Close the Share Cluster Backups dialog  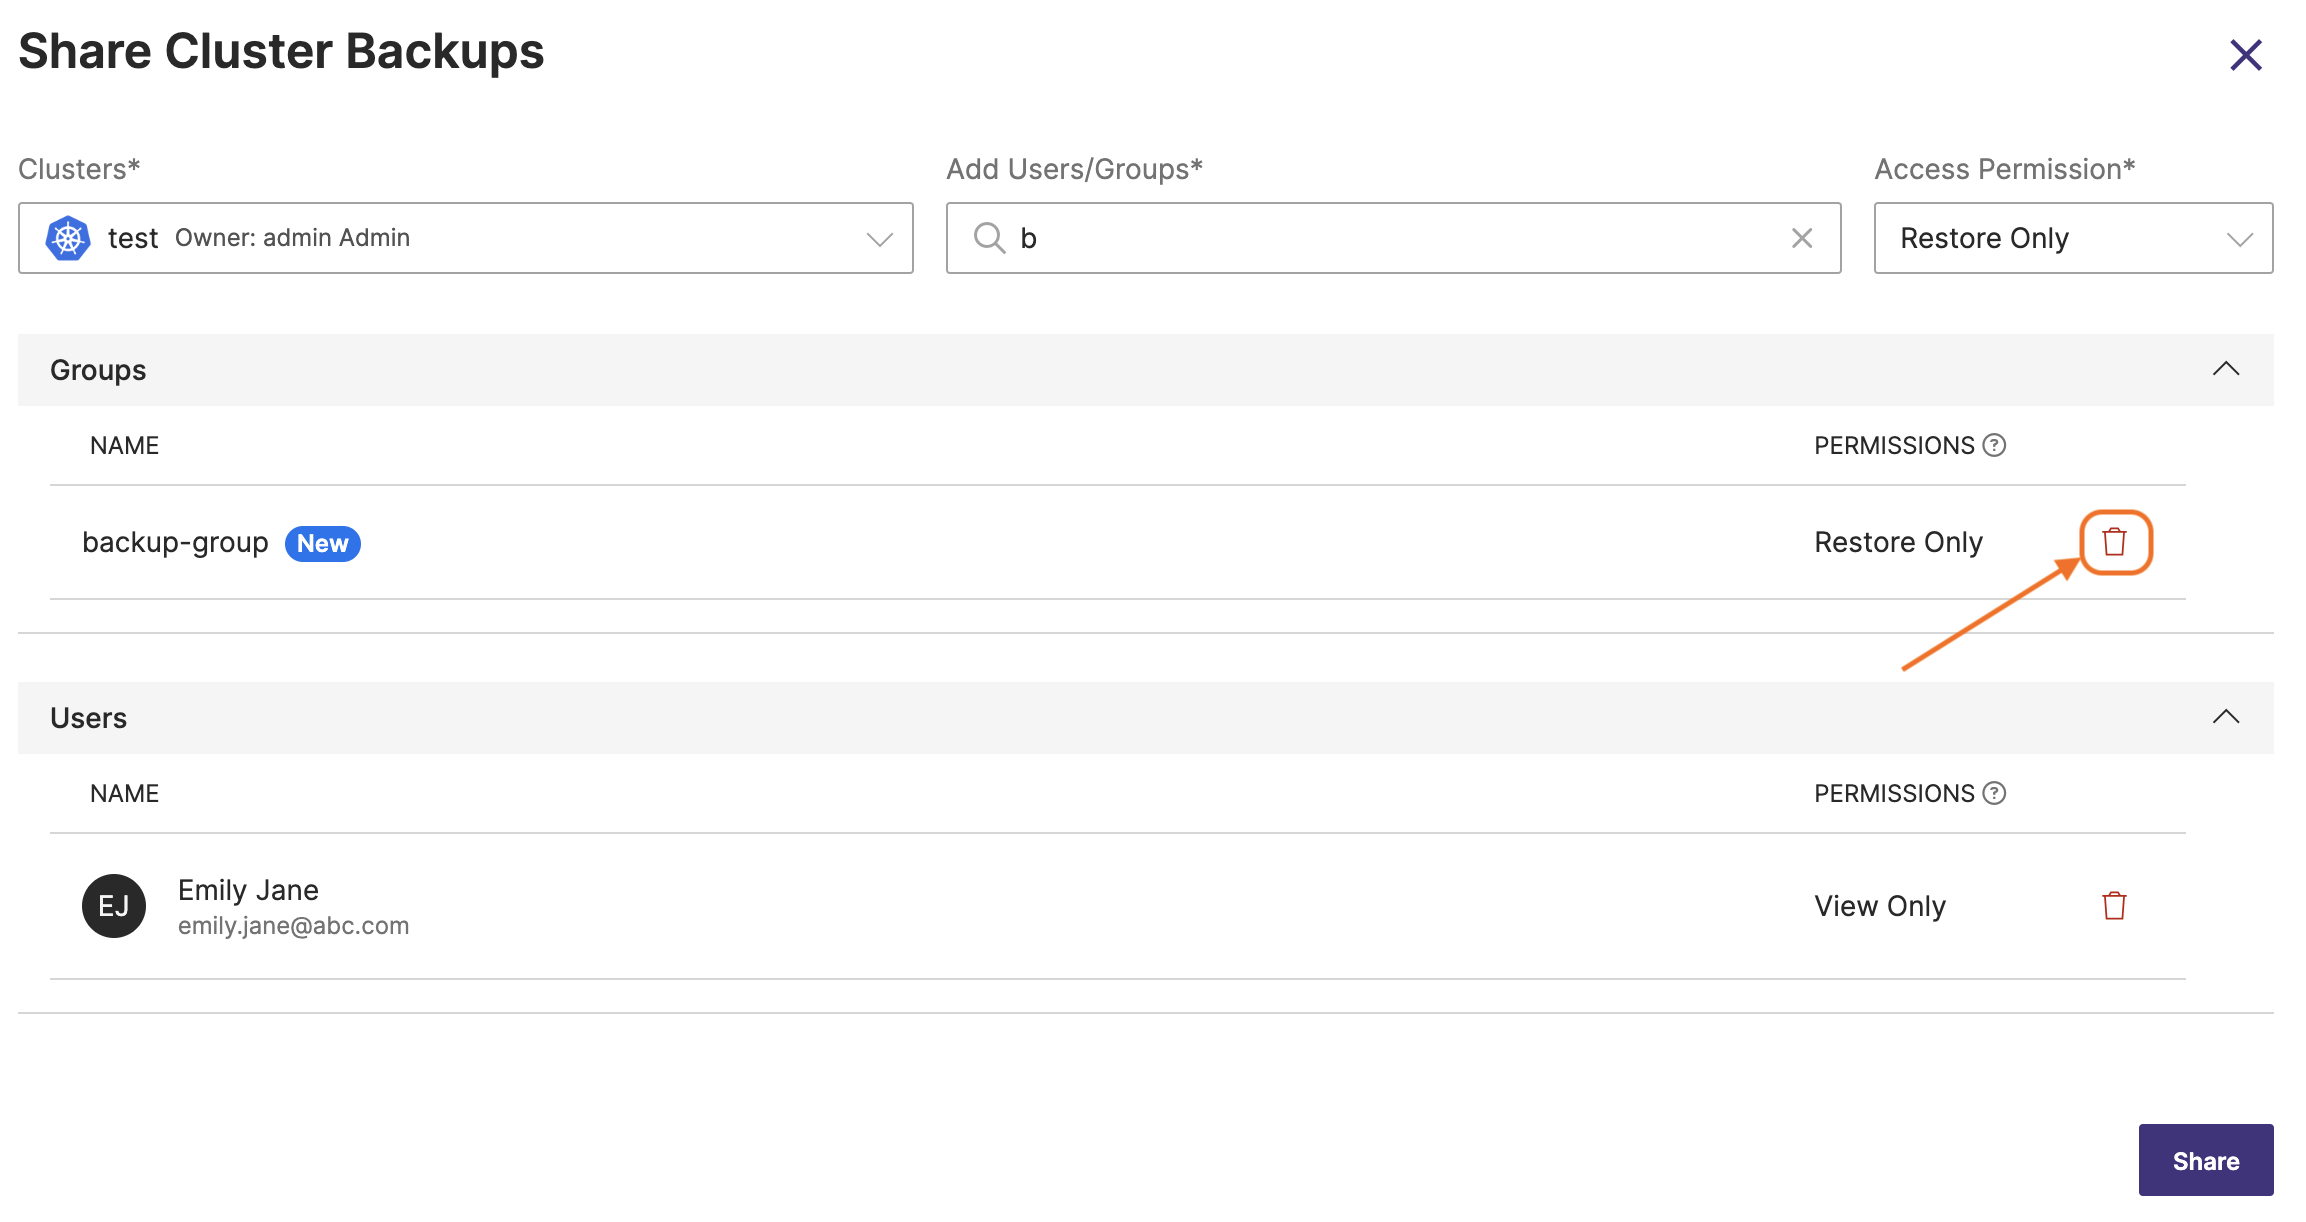(x=2245, y=55)
